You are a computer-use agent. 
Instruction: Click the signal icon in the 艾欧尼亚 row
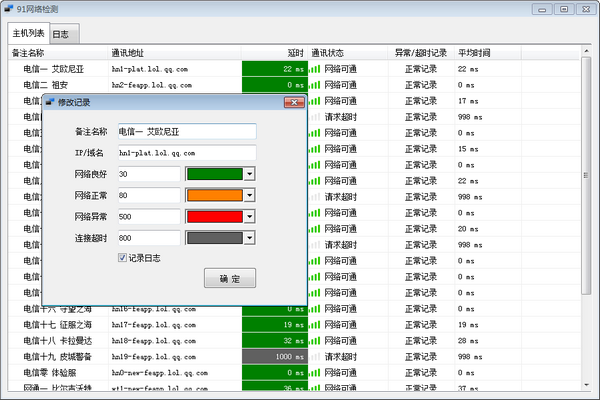tap(315, 70)
